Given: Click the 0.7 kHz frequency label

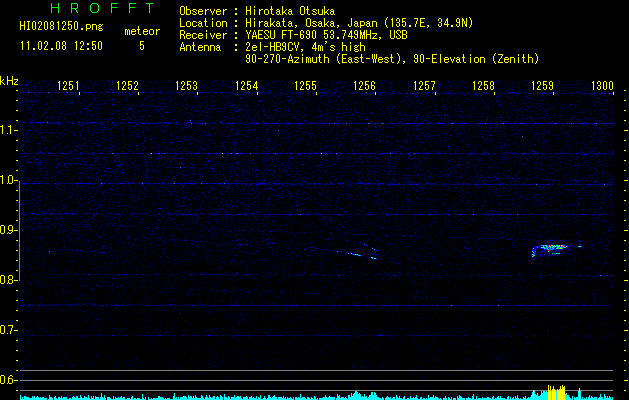Looking at the screenshot, I should [8, 330].
